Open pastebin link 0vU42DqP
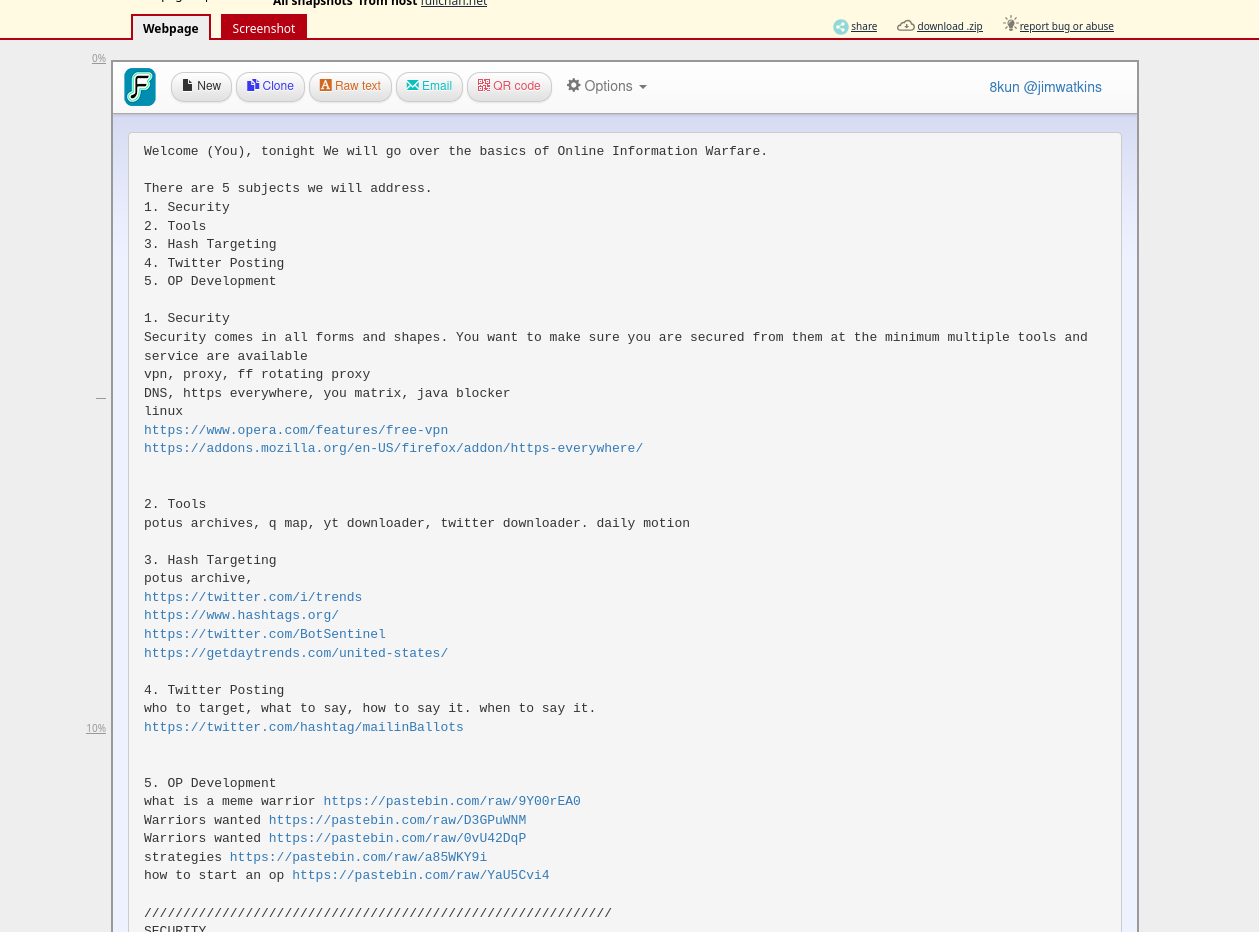This screenshot has height=932, width=1259. click(397, 839)
